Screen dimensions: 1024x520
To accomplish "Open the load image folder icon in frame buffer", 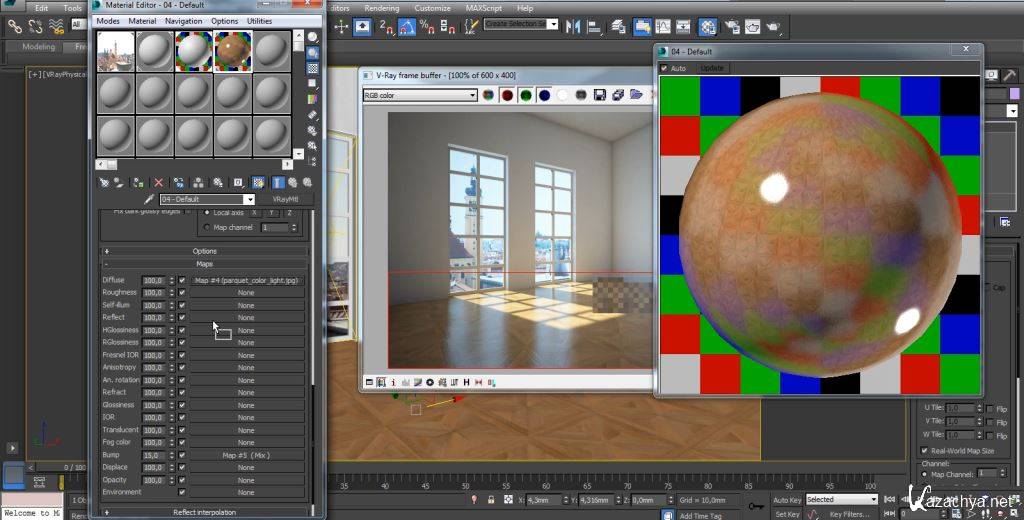I will click(636, 95).
